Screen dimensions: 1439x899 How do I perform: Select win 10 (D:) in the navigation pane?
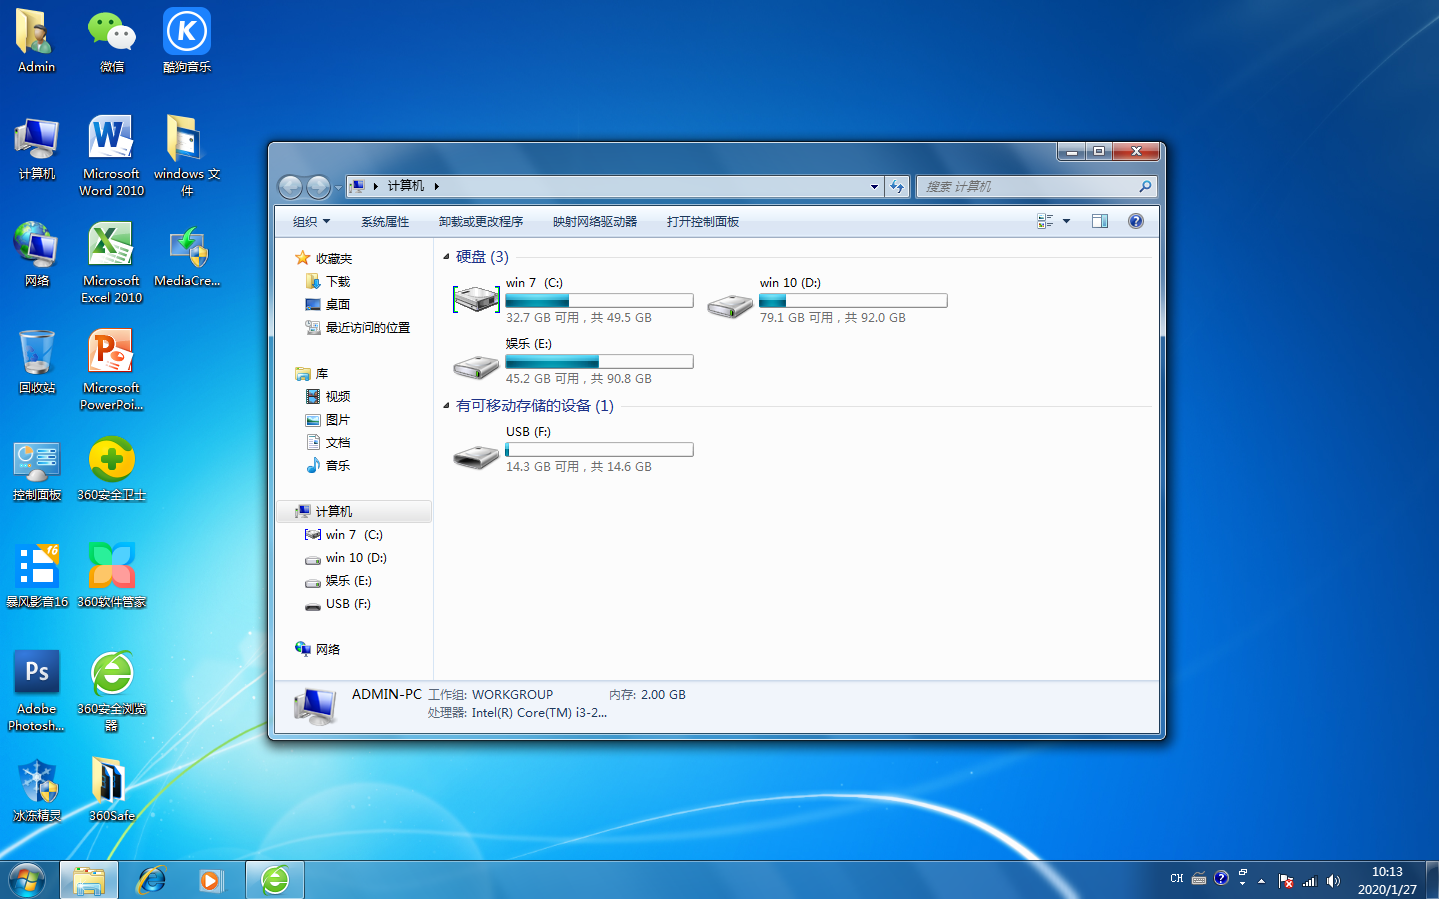point(354,557)
